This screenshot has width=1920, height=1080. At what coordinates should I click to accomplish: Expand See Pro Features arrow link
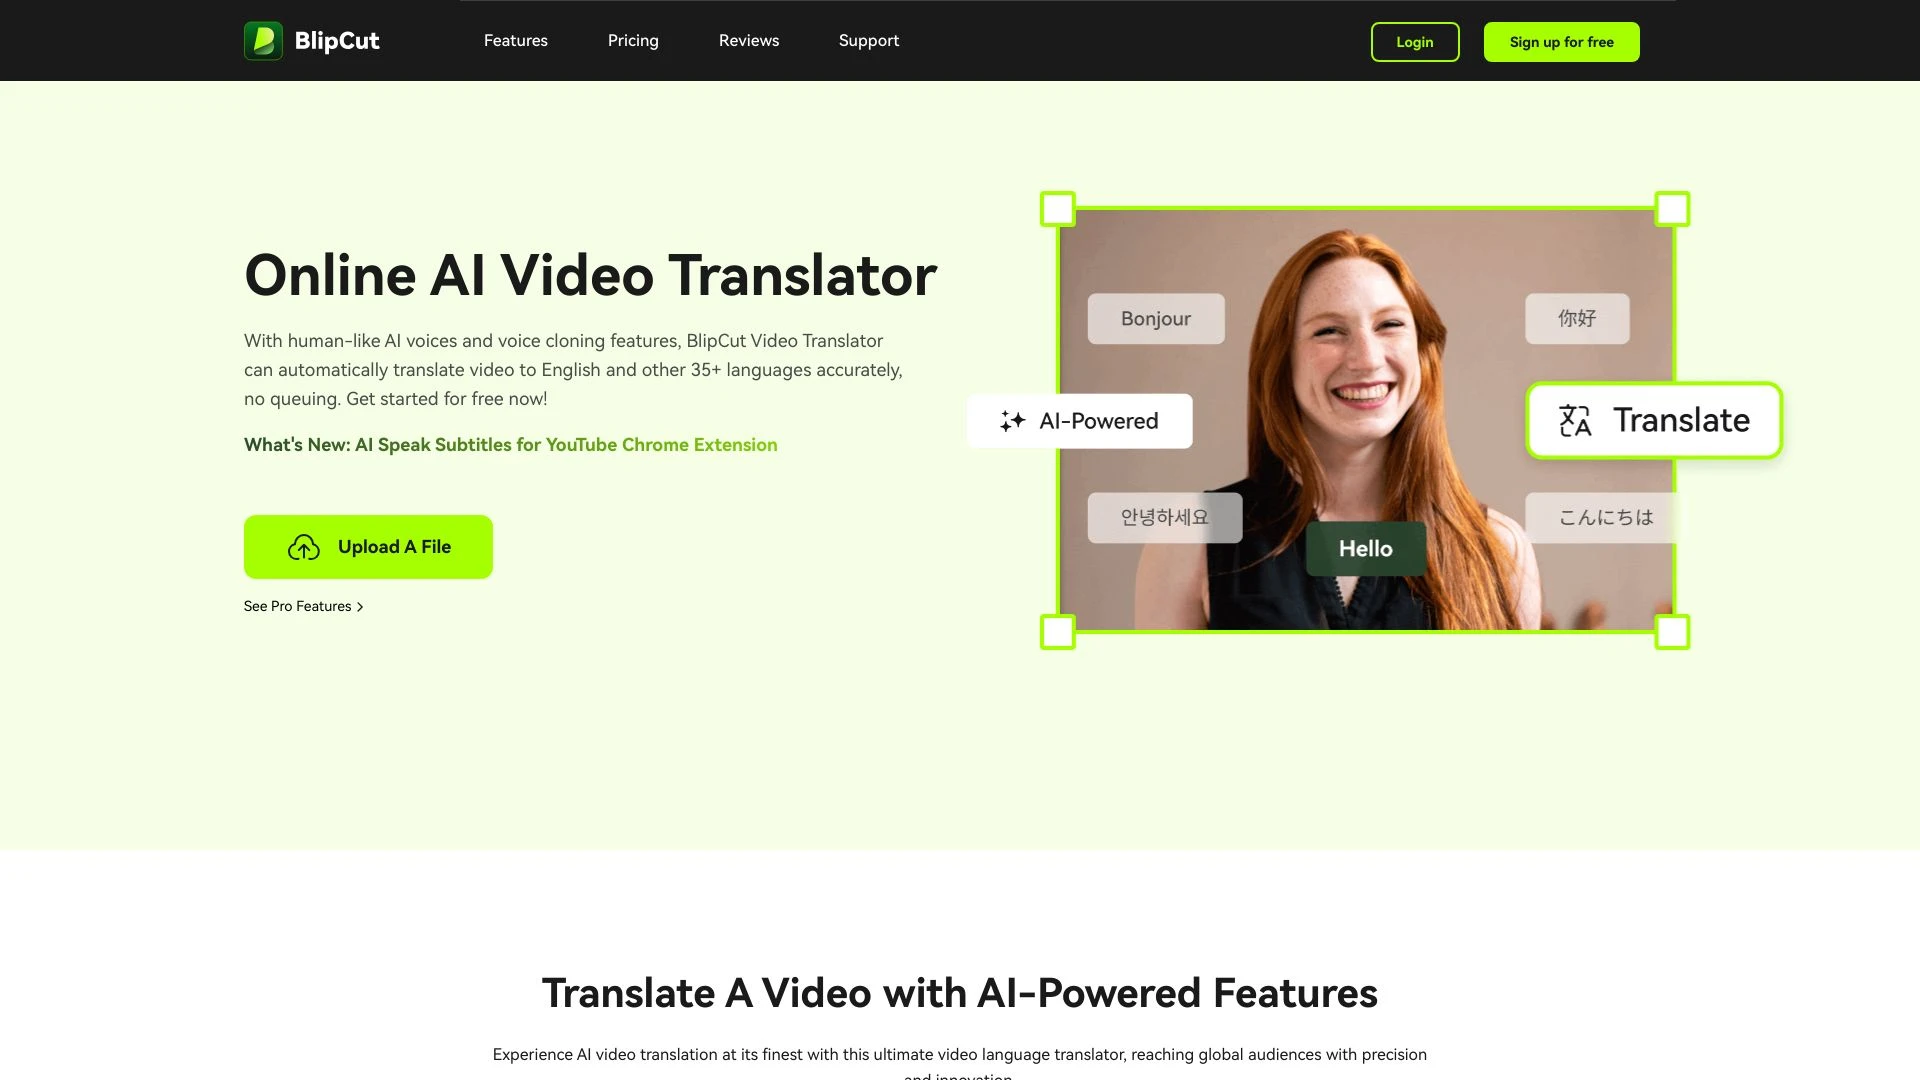303,605
